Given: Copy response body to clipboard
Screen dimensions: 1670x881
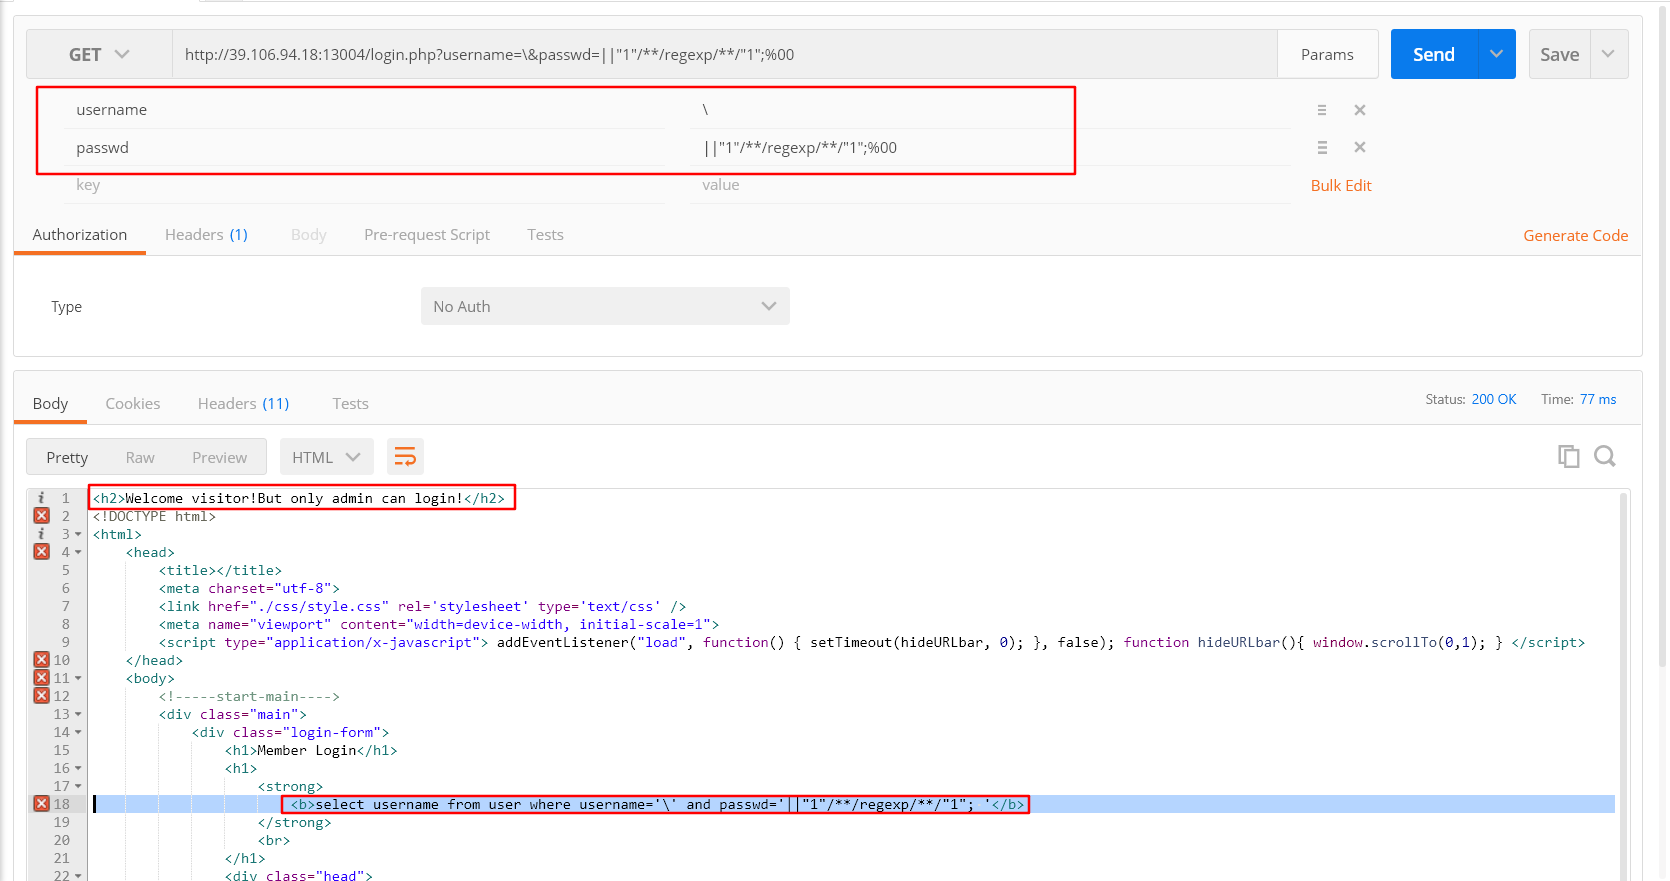Looking at the screenshot, I should pyautogui.click(x=1568, y=457).
